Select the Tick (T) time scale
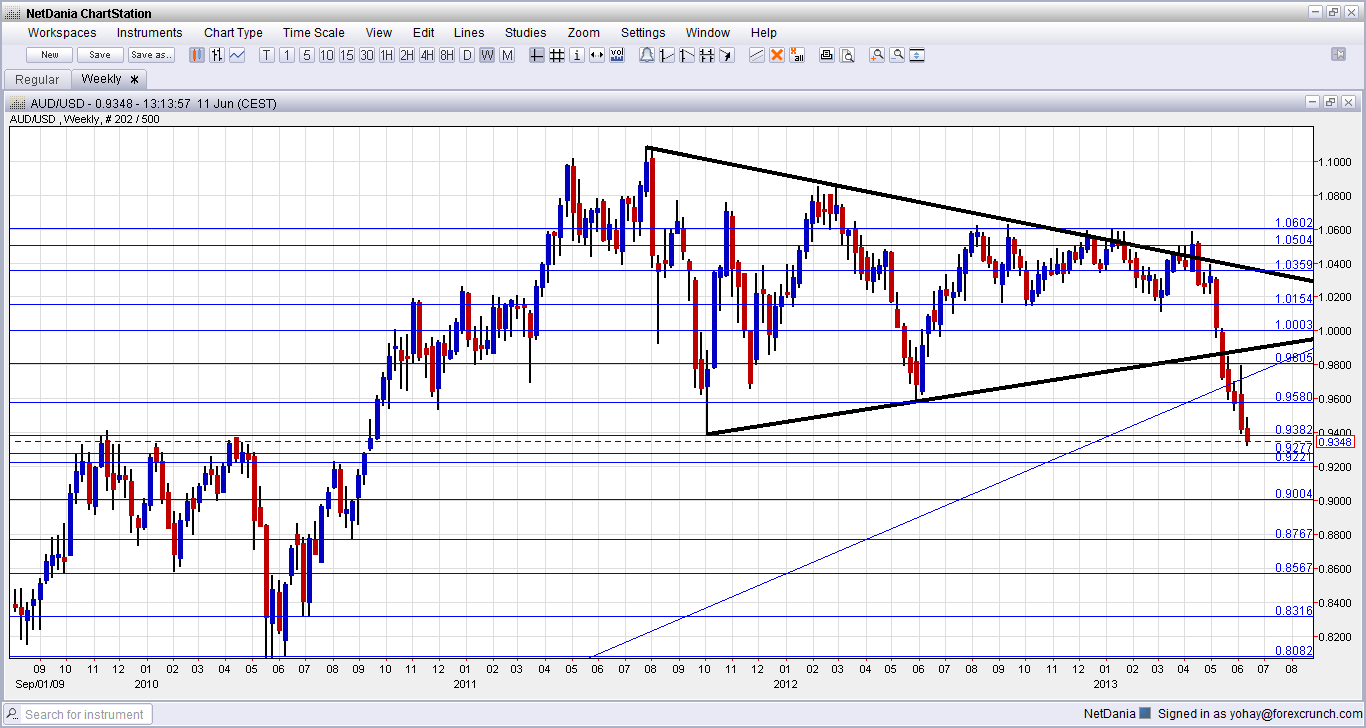The image size is (1366, 728). (267, 55)
